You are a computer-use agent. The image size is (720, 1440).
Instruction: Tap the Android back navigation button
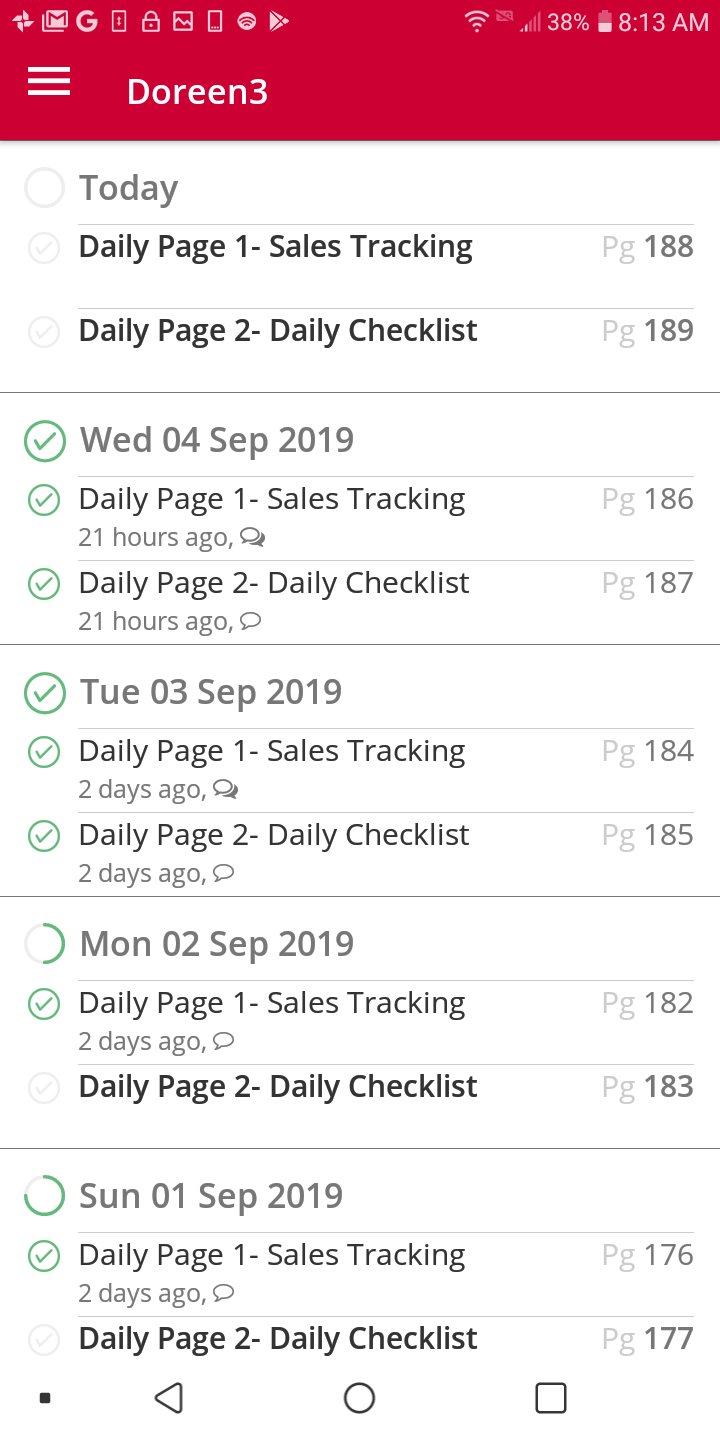coord(169,1398)
